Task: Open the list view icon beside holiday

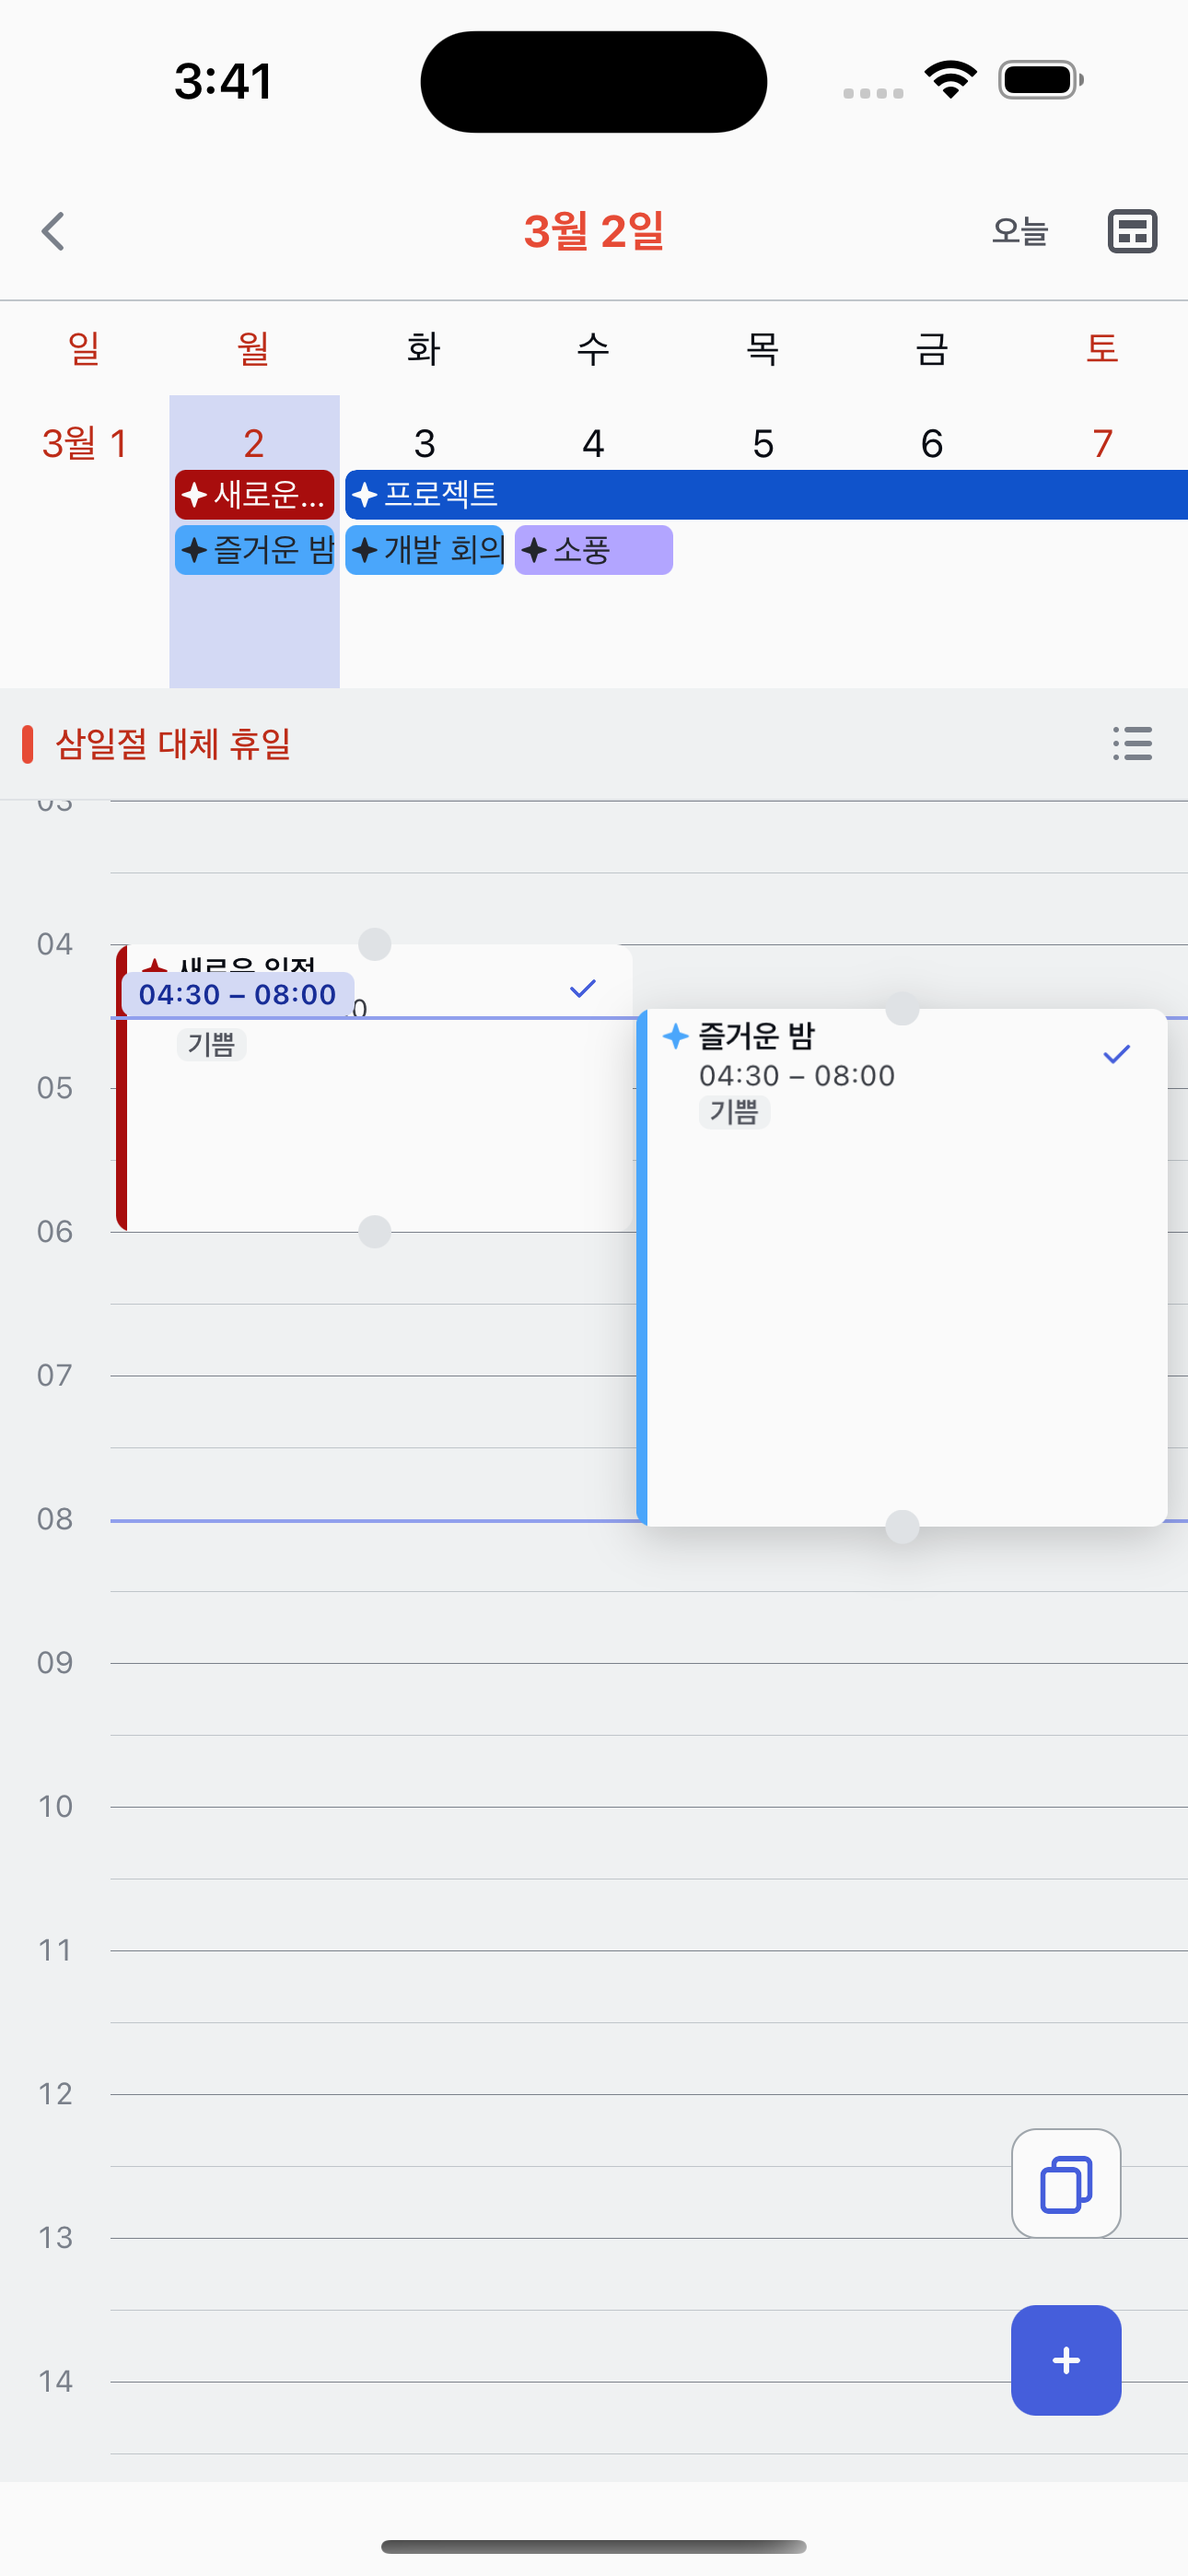Action: [1132, 743]
